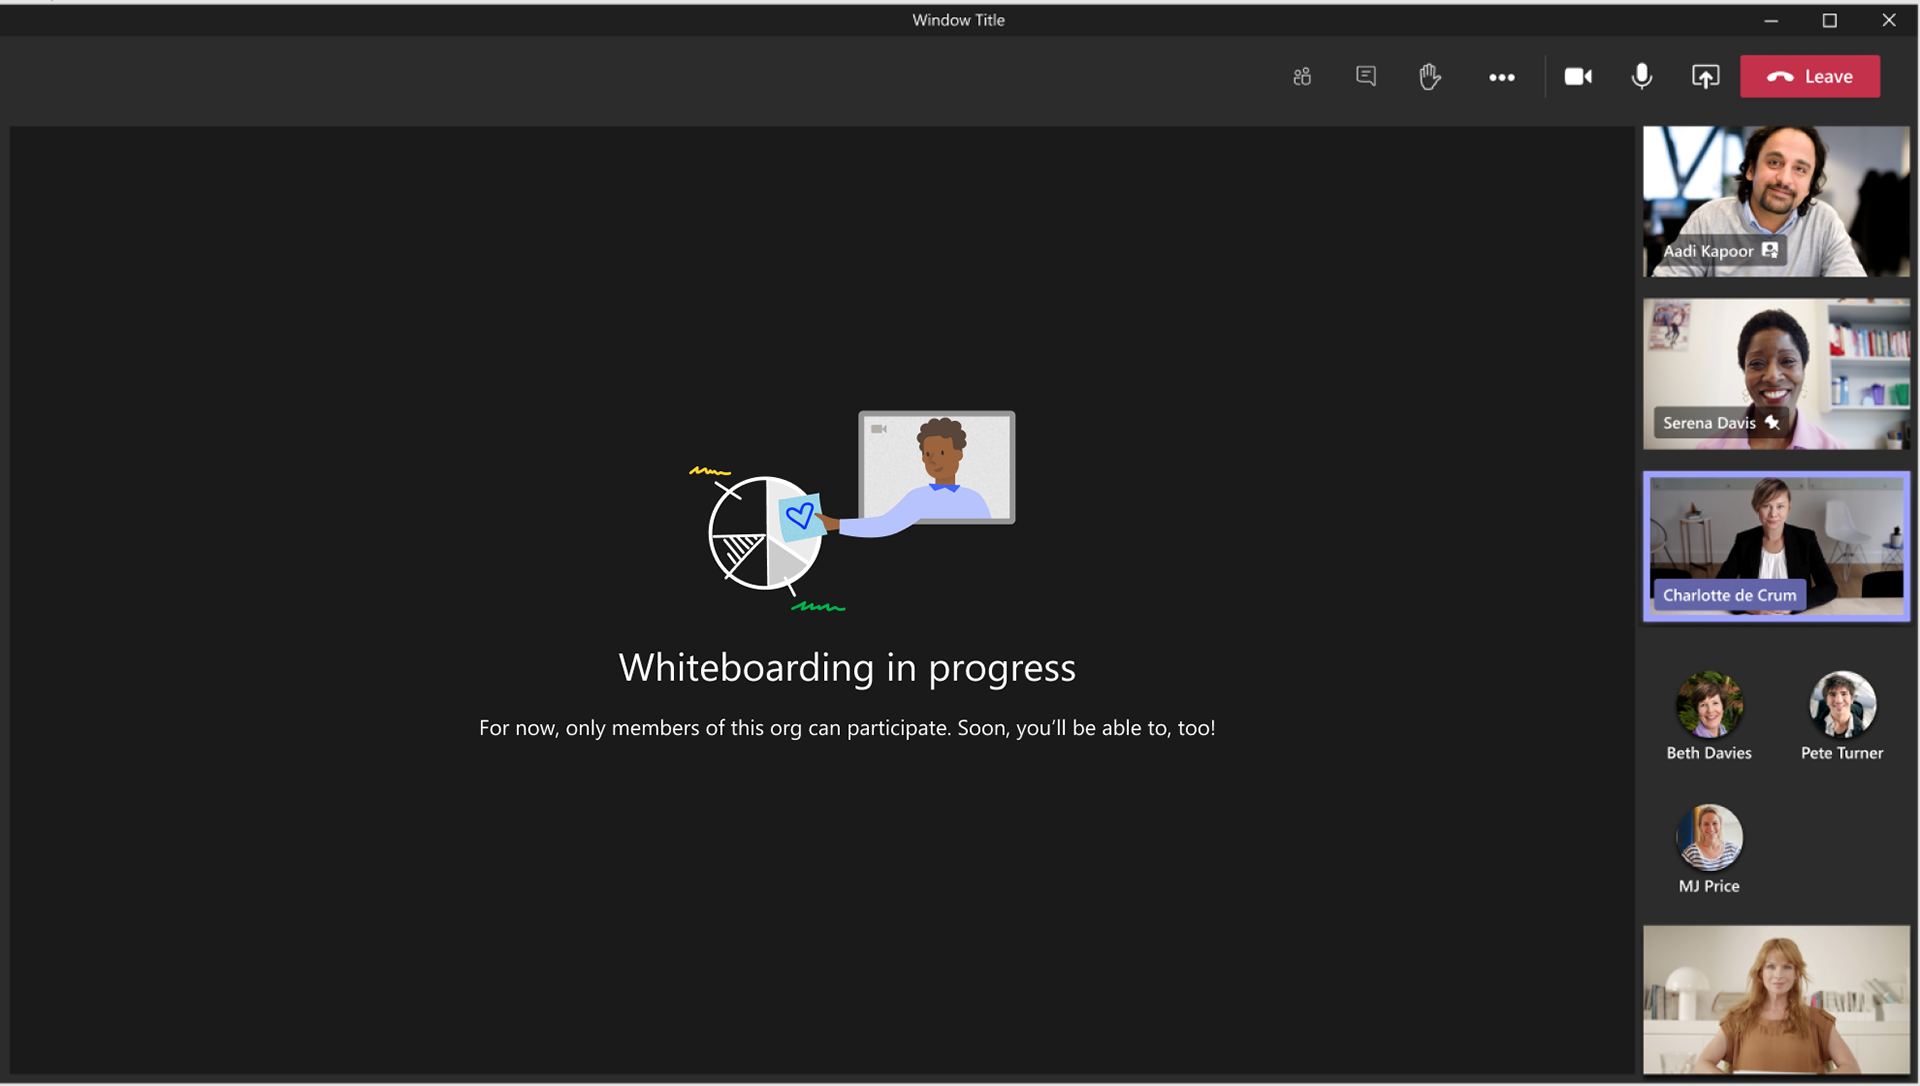
Task: Open the participants panel icon
Action: (x=1302, y=77)
